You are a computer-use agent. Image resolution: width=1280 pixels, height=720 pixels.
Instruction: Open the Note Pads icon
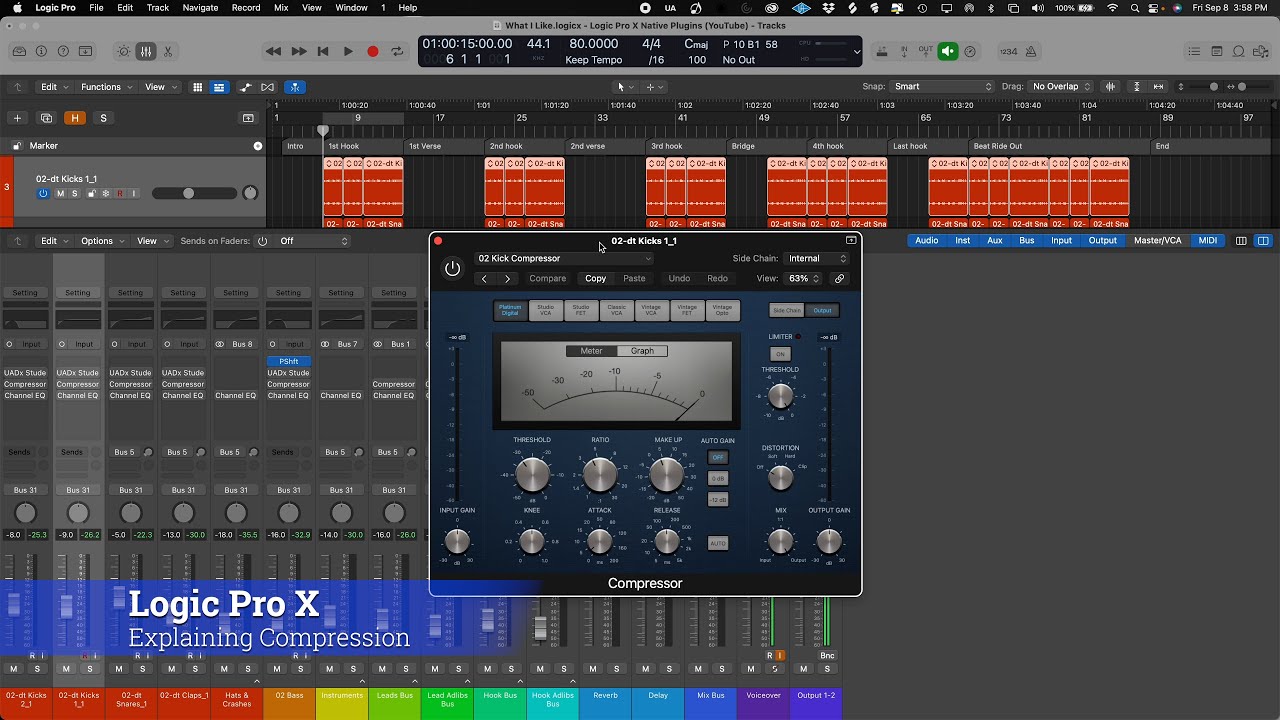(1217, 51)
